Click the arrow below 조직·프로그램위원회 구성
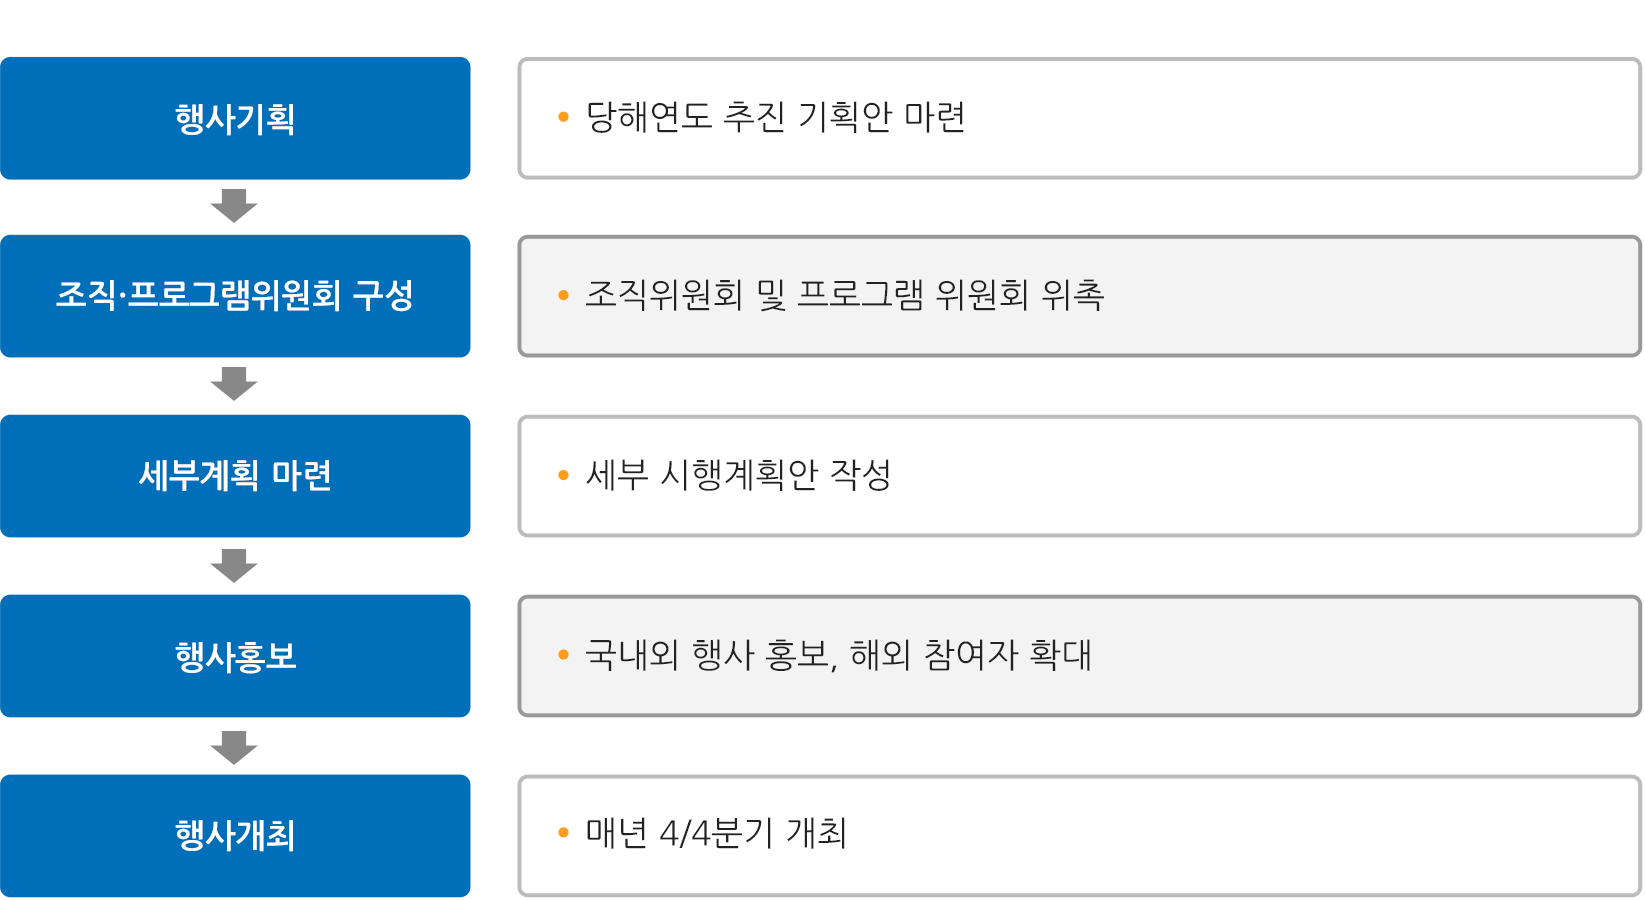The image size is (1645, 900). tap(234, 384)
